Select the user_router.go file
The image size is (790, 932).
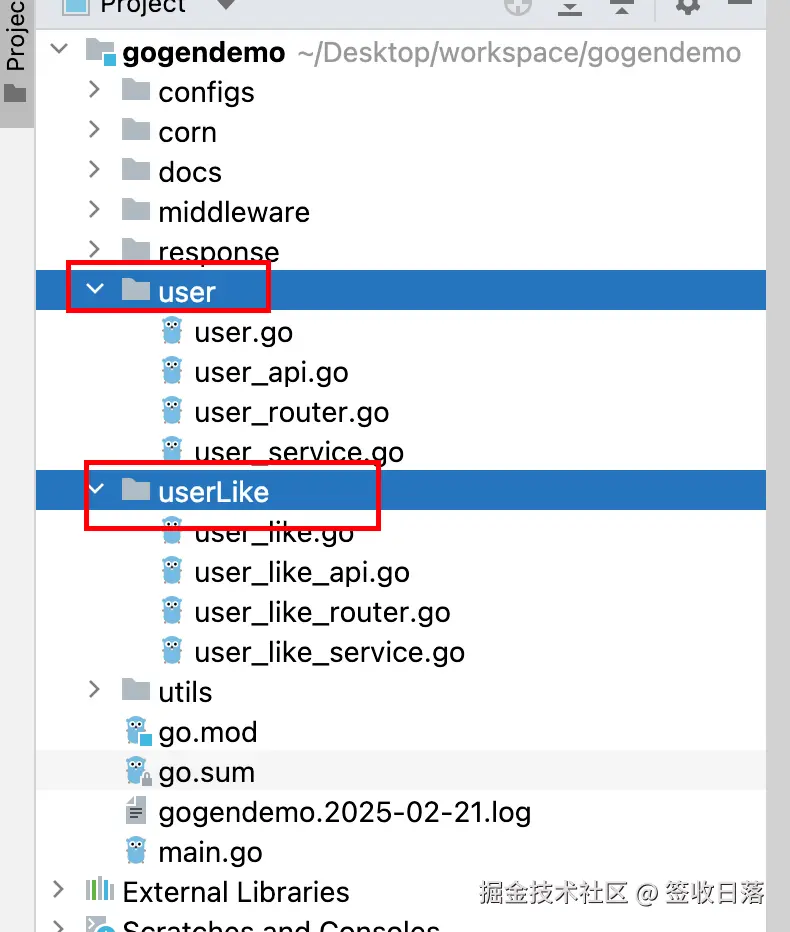tap(291, 412)
